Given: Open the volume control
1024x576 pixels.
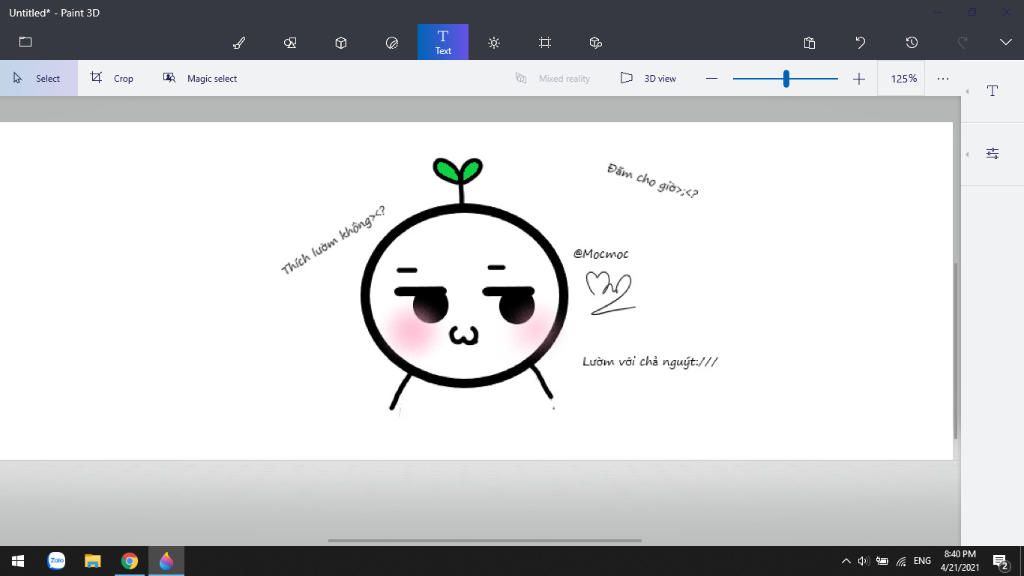Looking at the screenshot, I should 863,561.
